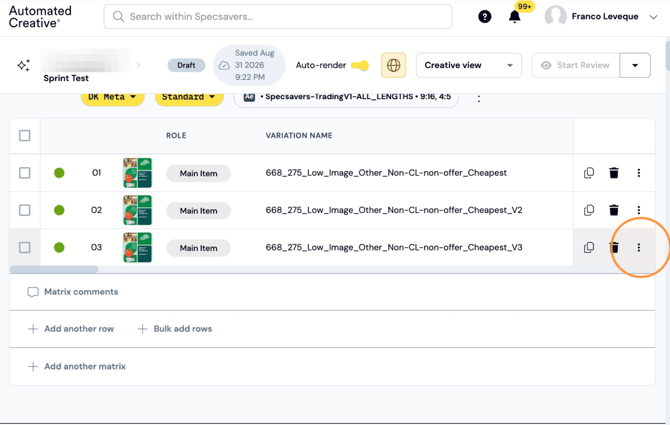Duplicate row 03 with copy icon
Viewport: 670px width, 425px height.
589,247
